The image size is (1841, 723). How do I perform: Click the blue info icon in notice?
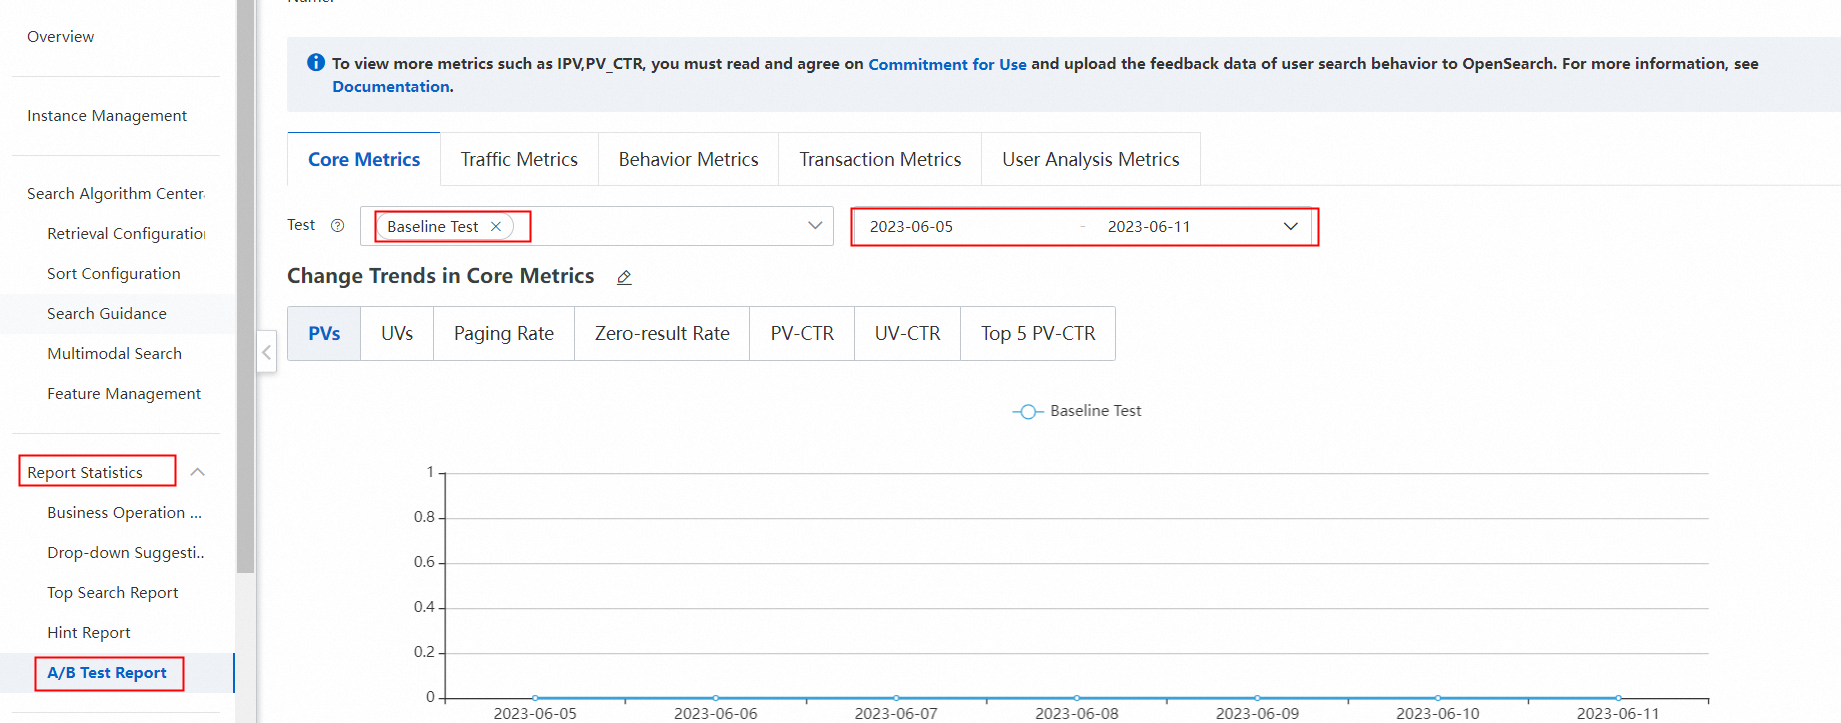[316, 63]
